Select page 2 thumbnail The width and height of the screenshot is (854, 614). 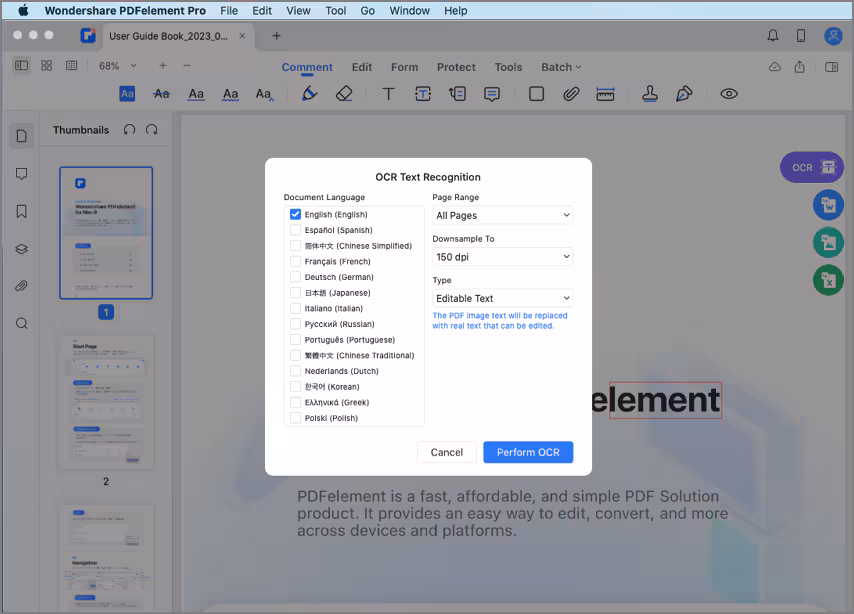click(x=106, y=403)
